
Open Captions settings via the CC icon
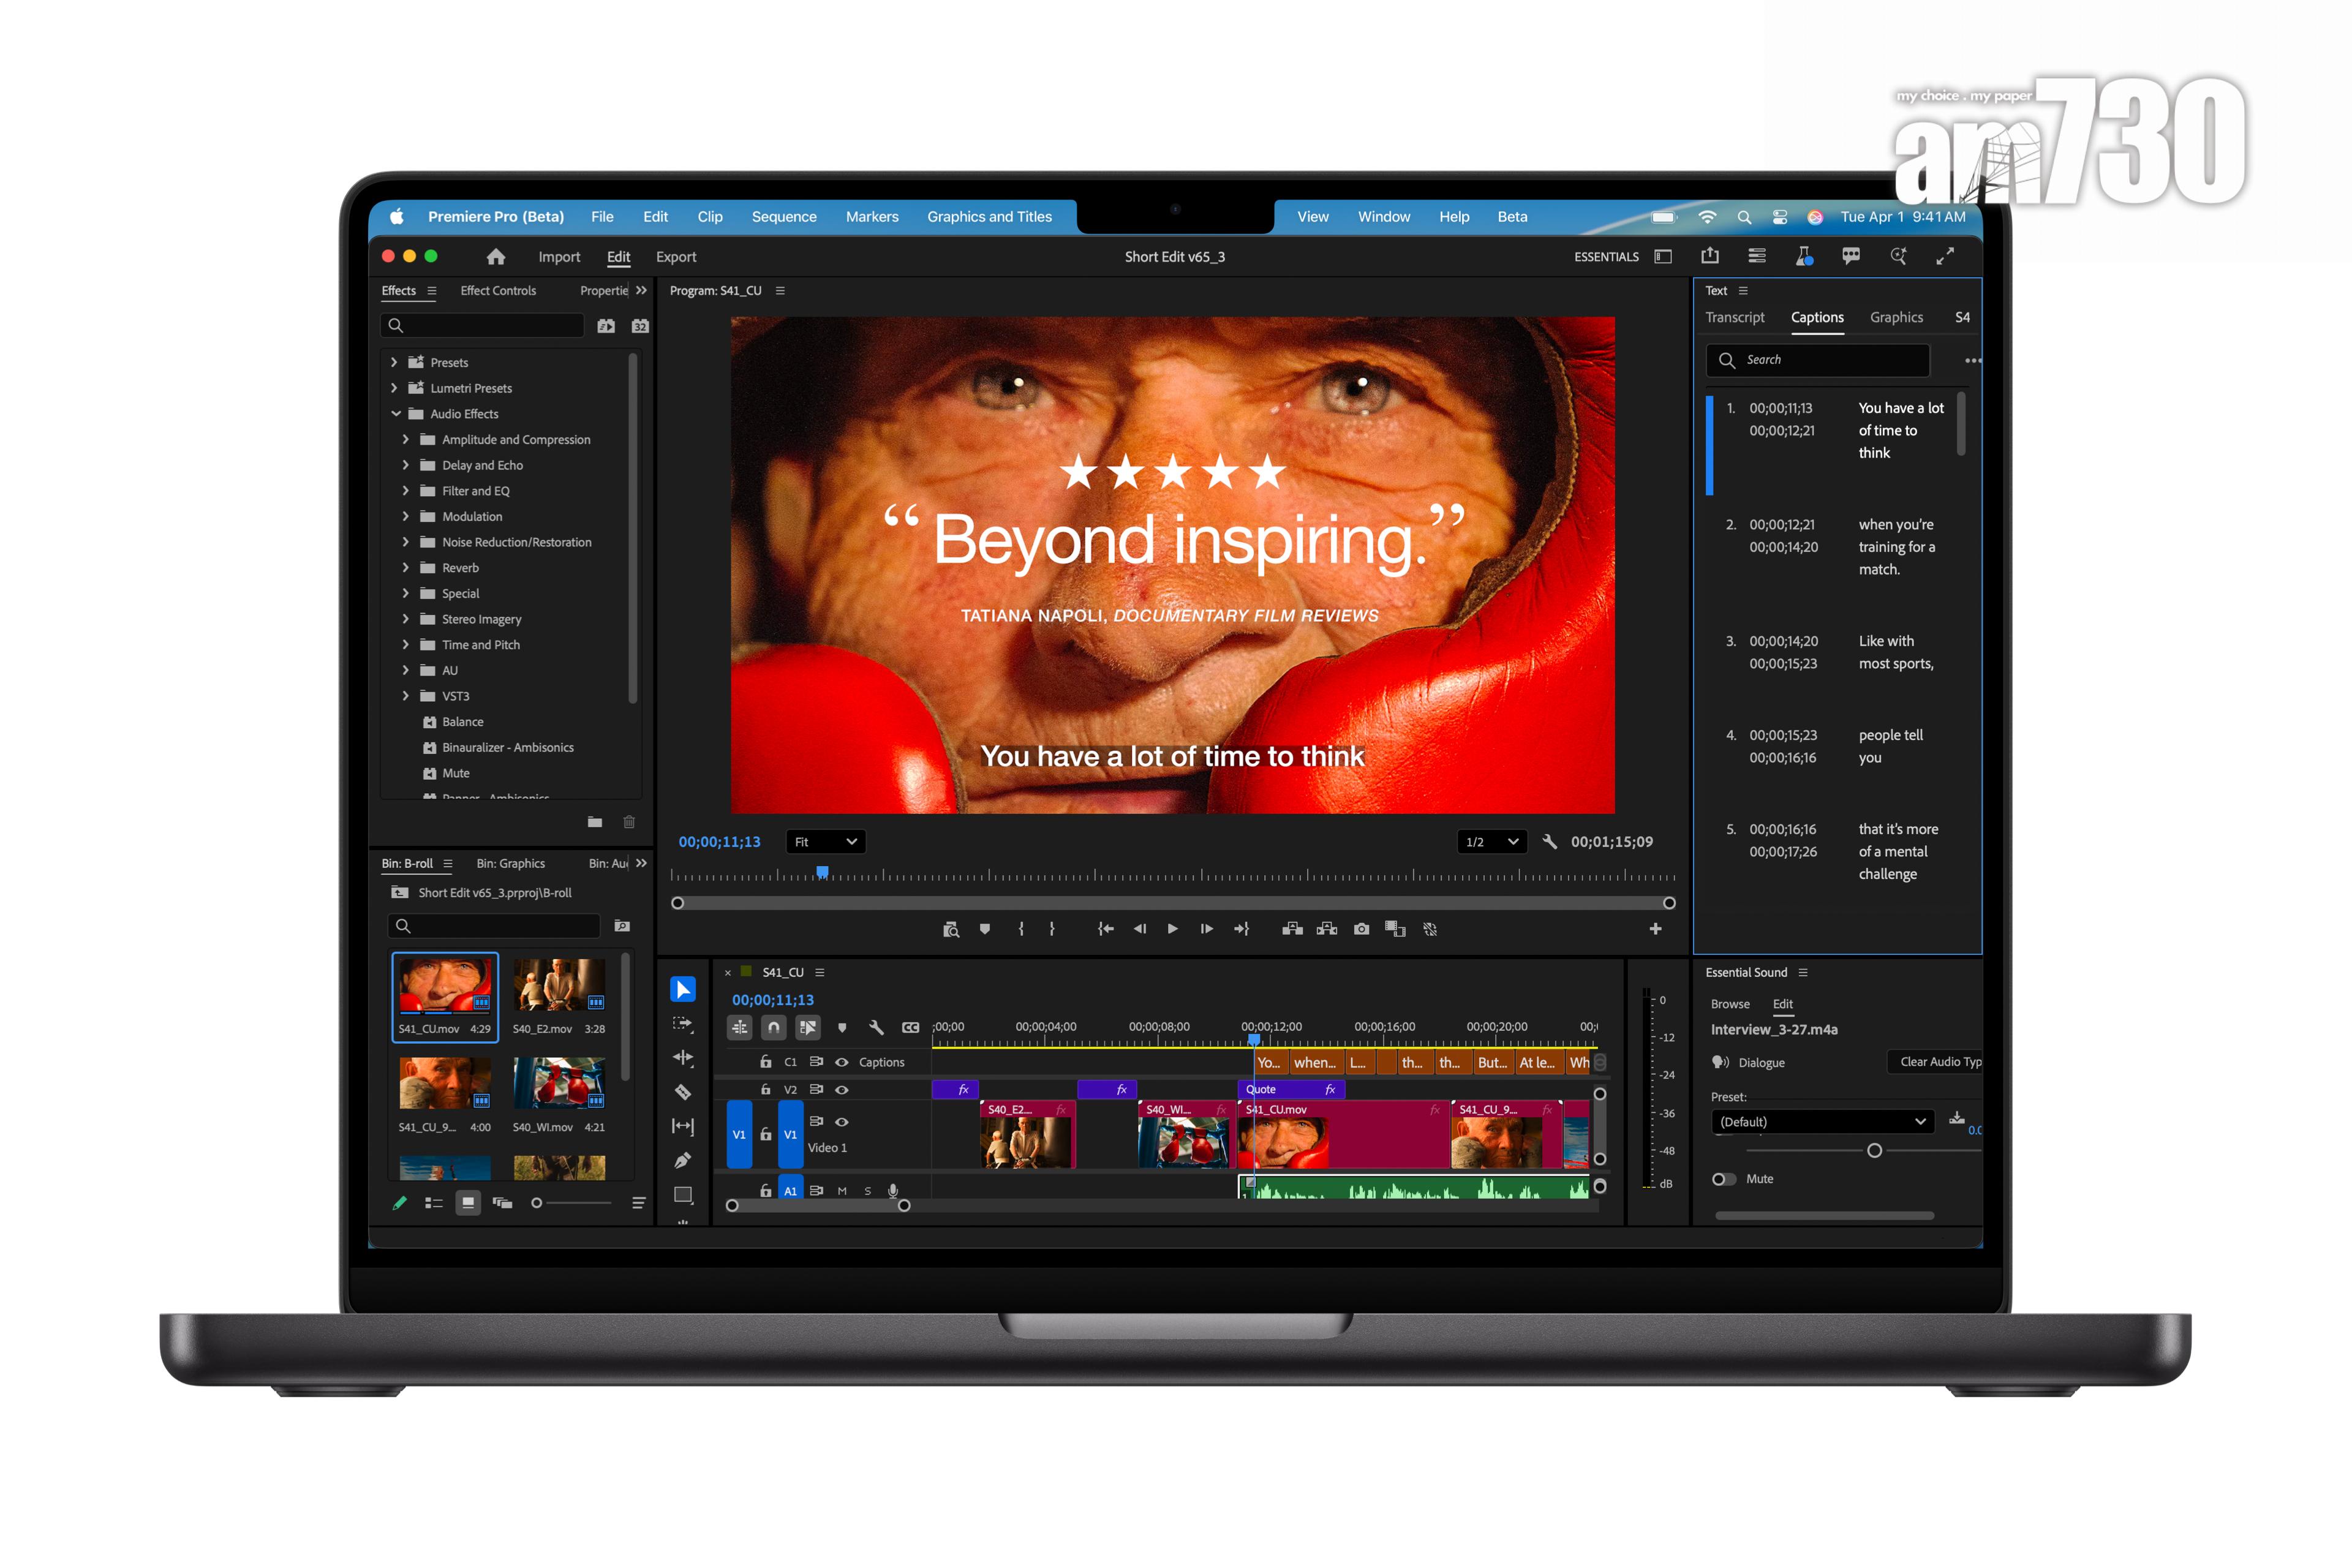[911, 1027]
